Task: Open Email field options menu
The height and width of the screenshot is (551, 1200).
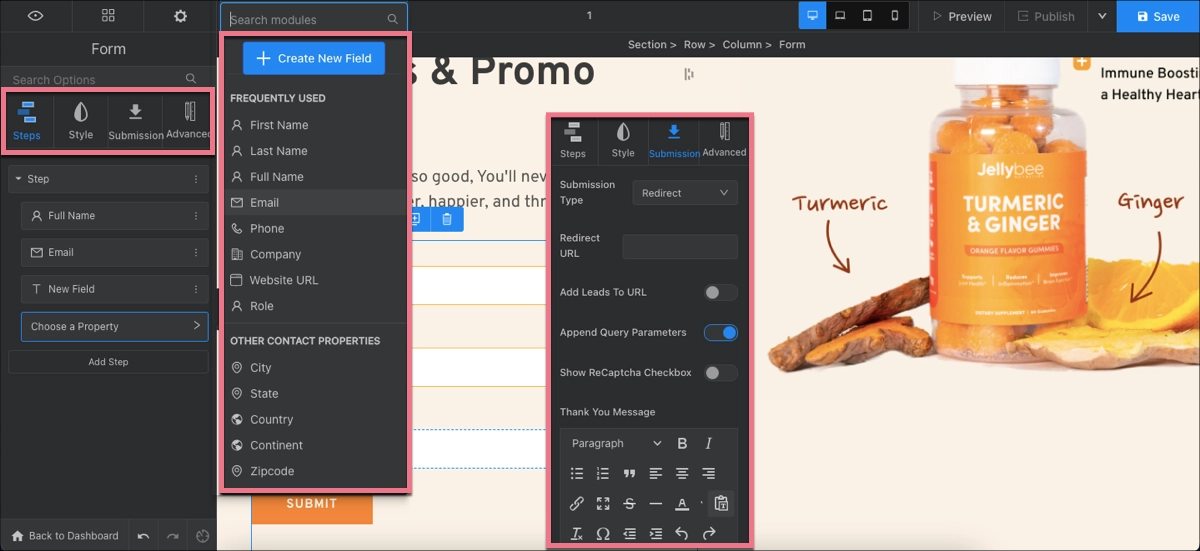Action: [x=196, y=252]
